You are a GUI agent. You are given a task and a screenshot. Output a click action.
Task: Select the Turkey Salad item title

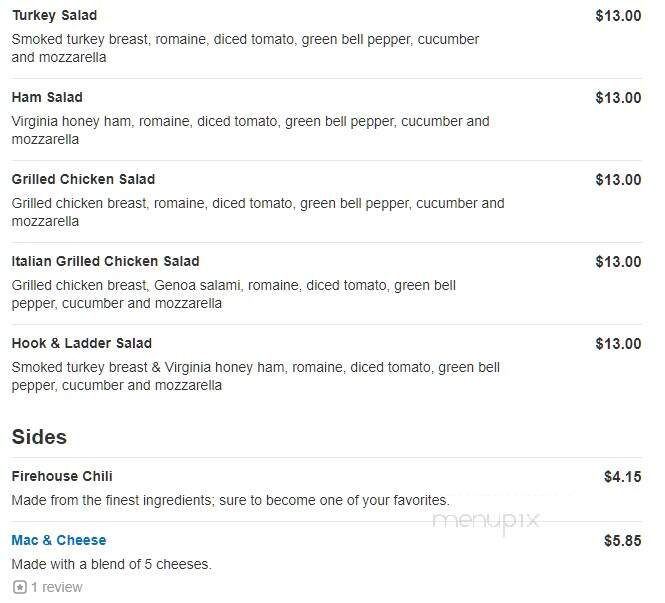click(x=55, y=16)
